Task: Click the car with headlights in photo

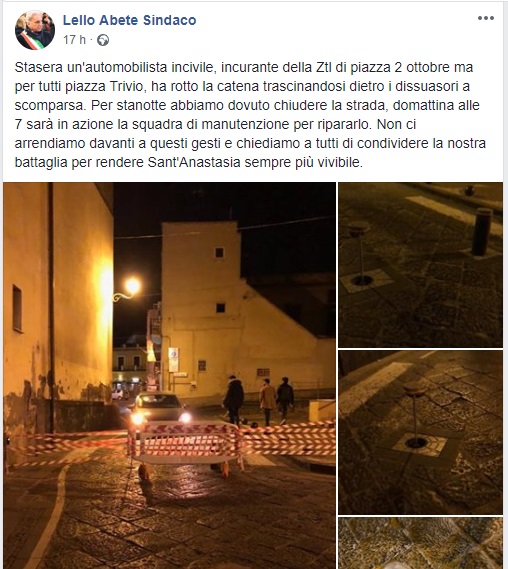Action: pyautogui.click(x=160, y=409)
